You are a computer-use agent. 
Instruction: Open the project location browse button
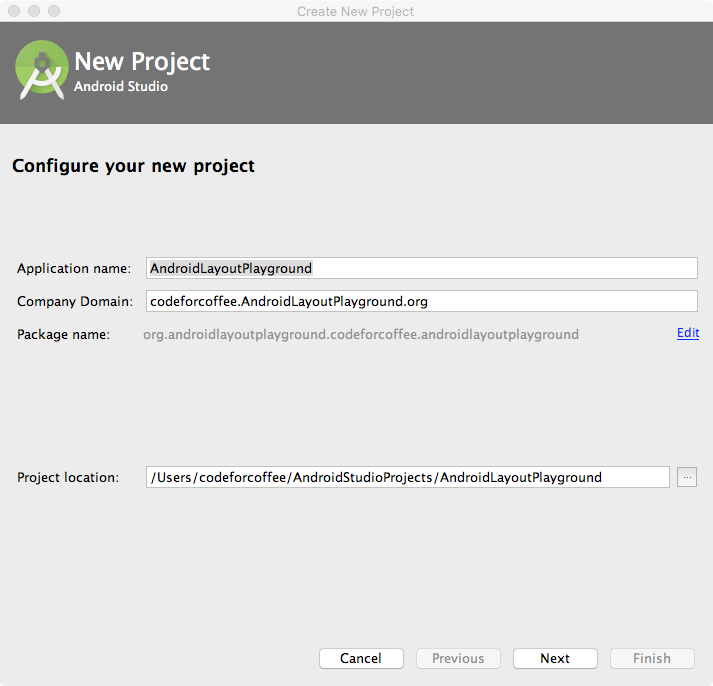pos(687,477)
